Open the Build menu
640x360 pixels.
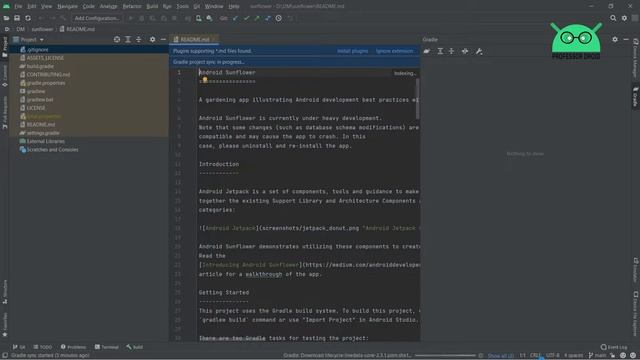[152, 6]
